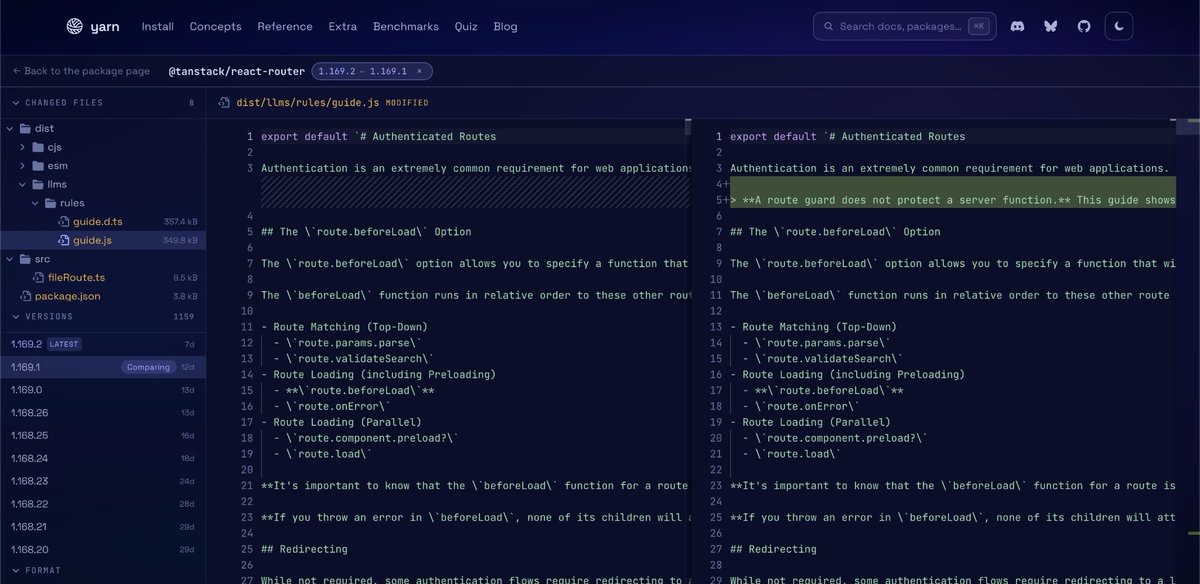Open the Reference menu item
Screen dimensions: 1200x584
pos(285,27)
